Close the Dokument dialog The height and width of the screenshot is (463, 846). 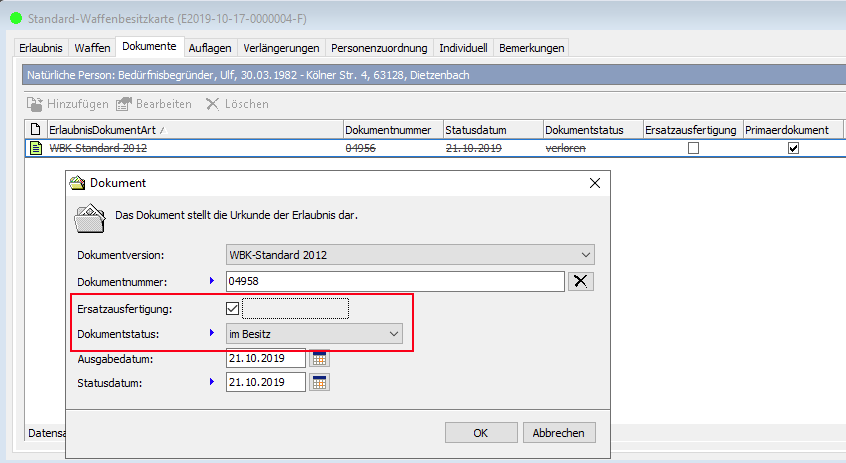click(595, 183)
